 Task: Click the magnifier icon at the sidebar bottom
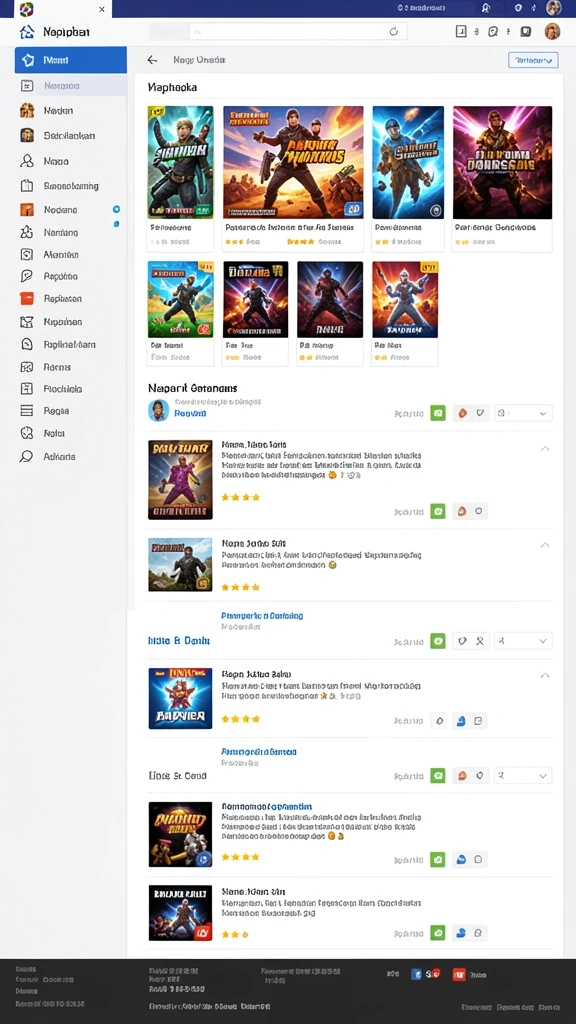click(26, 456)
